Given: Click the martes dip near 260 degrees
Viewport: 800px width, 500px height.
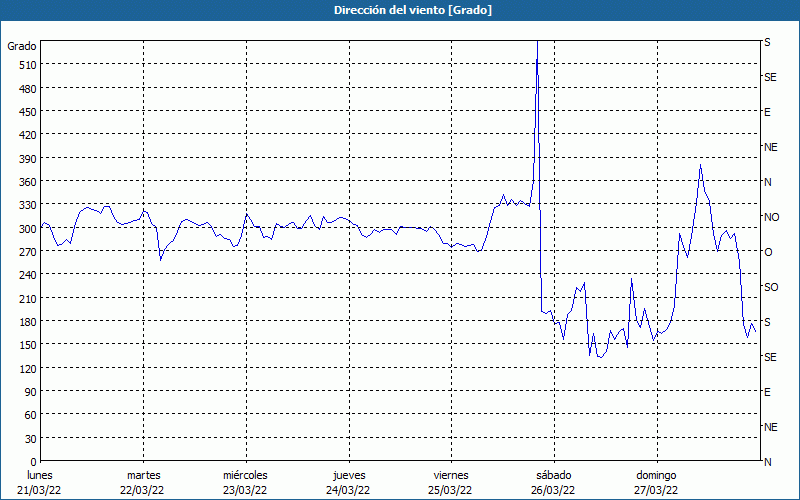Looking at the screenshot, I should click(161, 260).
